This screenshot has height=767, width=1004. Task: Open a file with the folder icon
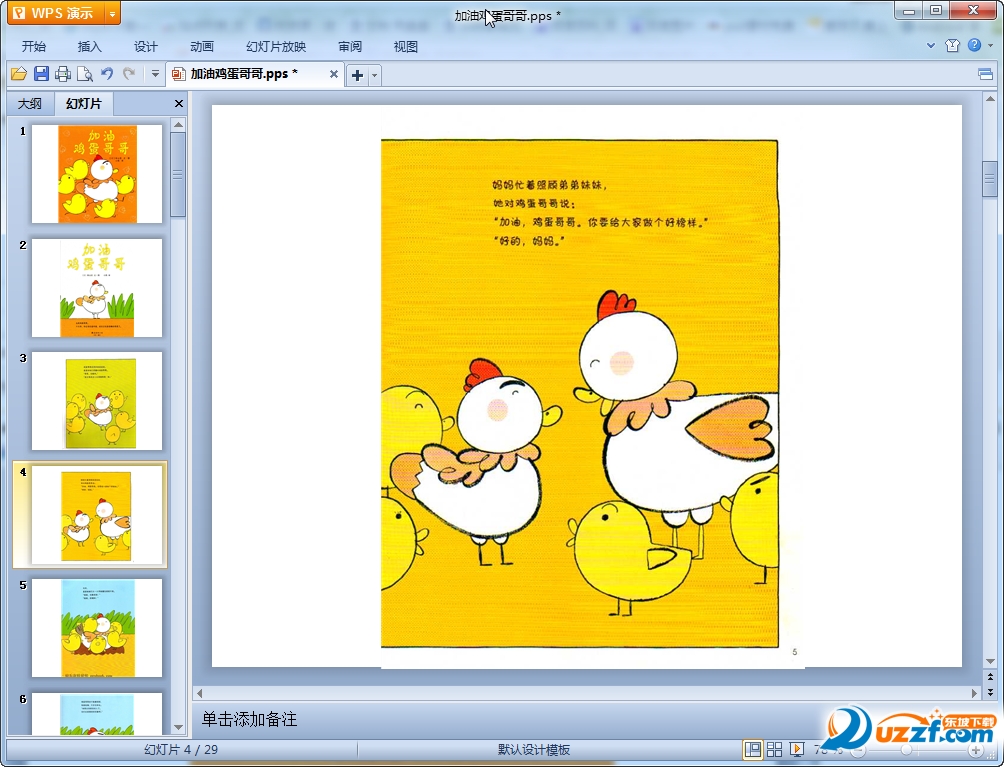point(19,74)
